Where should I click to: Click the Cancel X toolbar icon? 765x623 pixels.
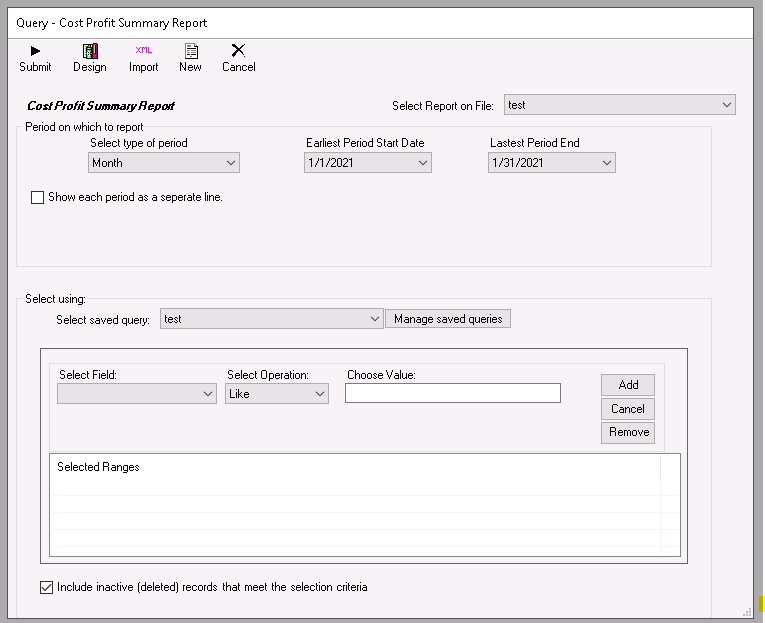click(238, 50)
